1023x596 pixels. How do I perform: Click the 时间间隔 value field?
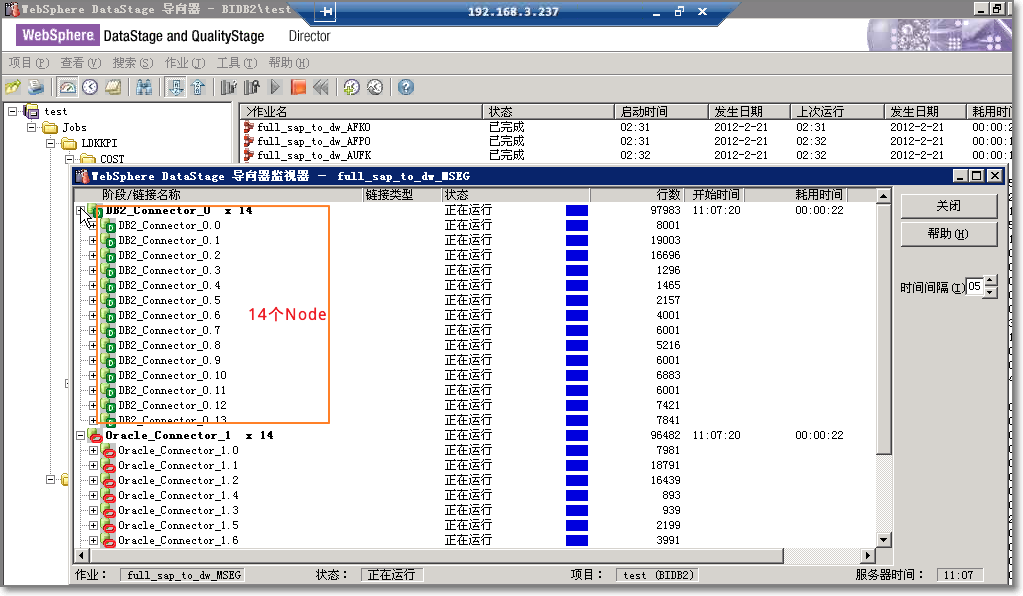[x=975, y=286]
